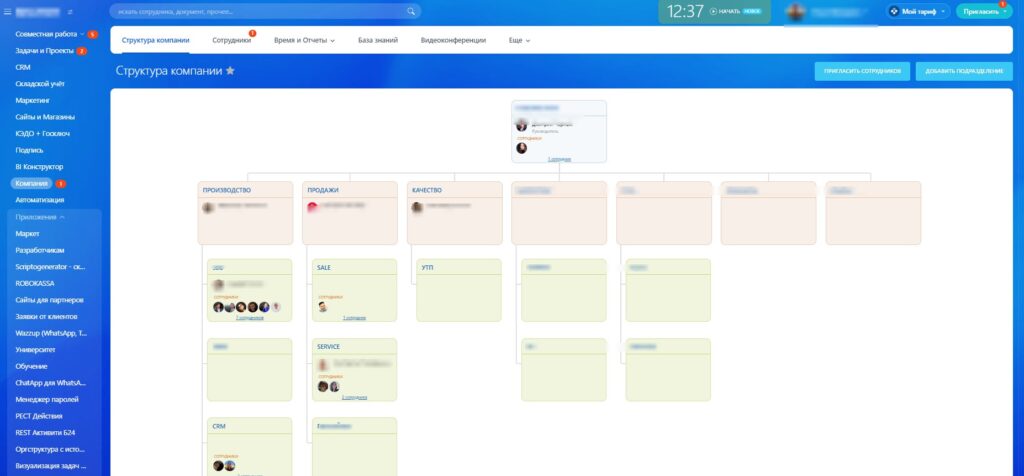Click employees count link in SALE card
Screen dimensions: 1024x476
(355, 318)
